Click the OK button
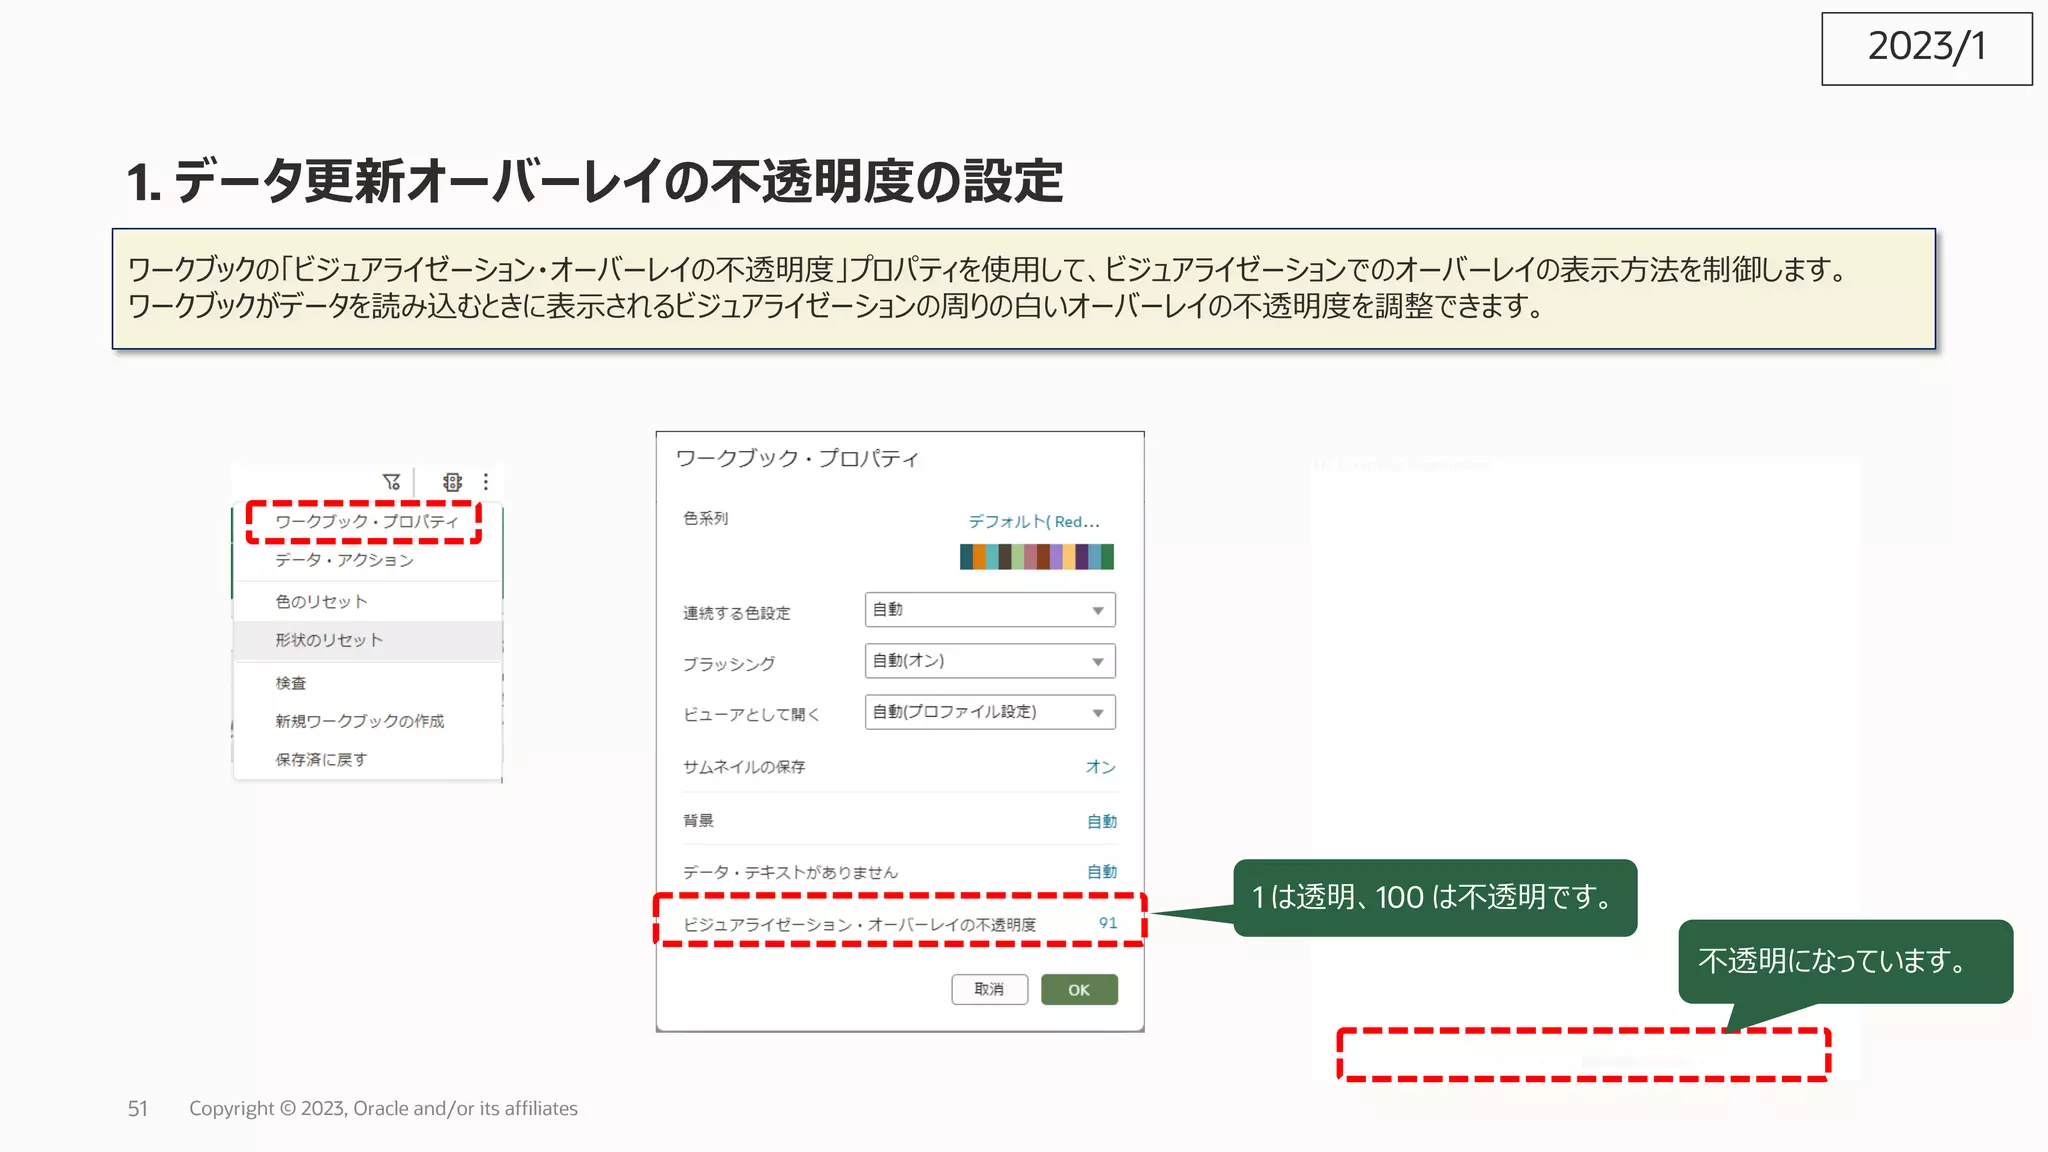 point(1079,989)
